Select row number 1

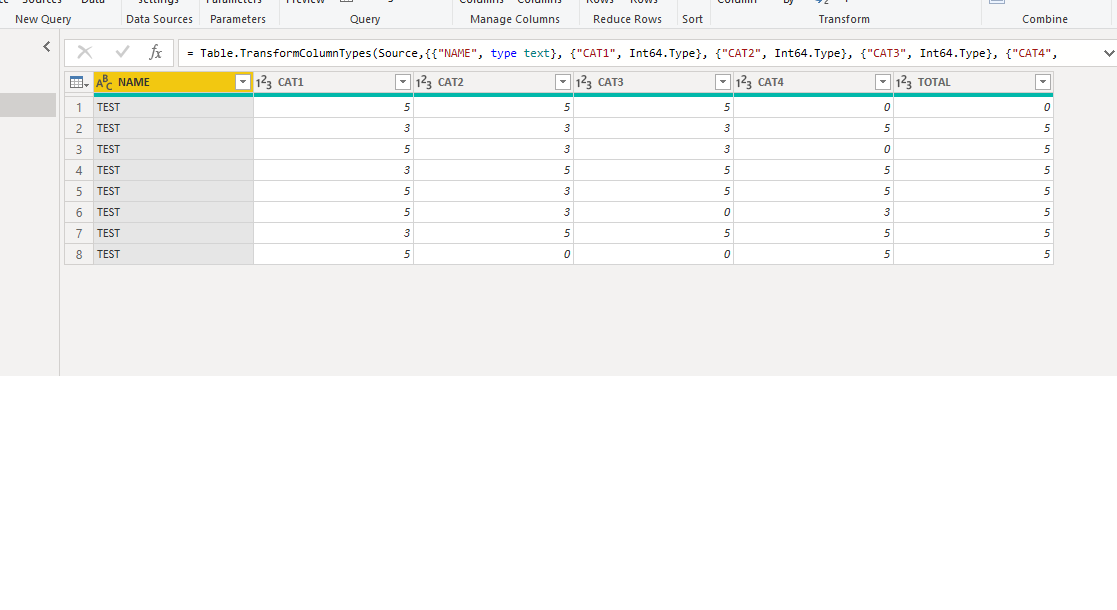(x=79, y=108)
